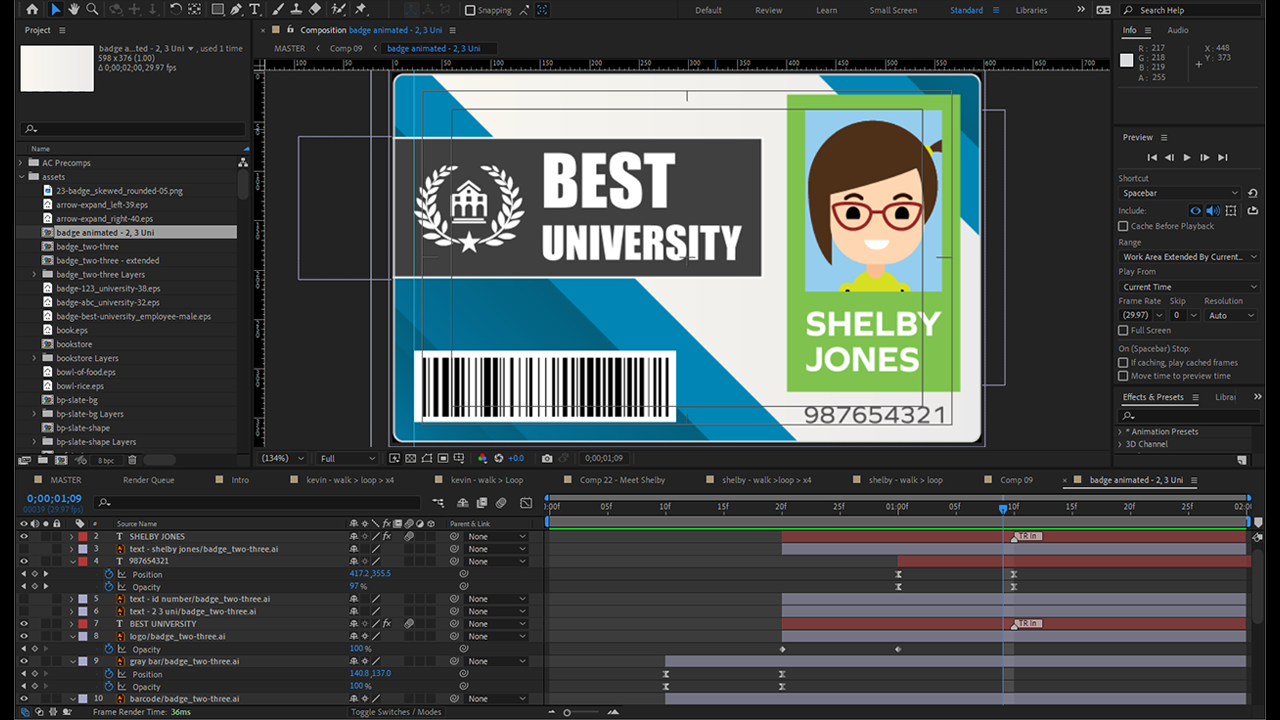Enable the Snapping checkbox

470,10
